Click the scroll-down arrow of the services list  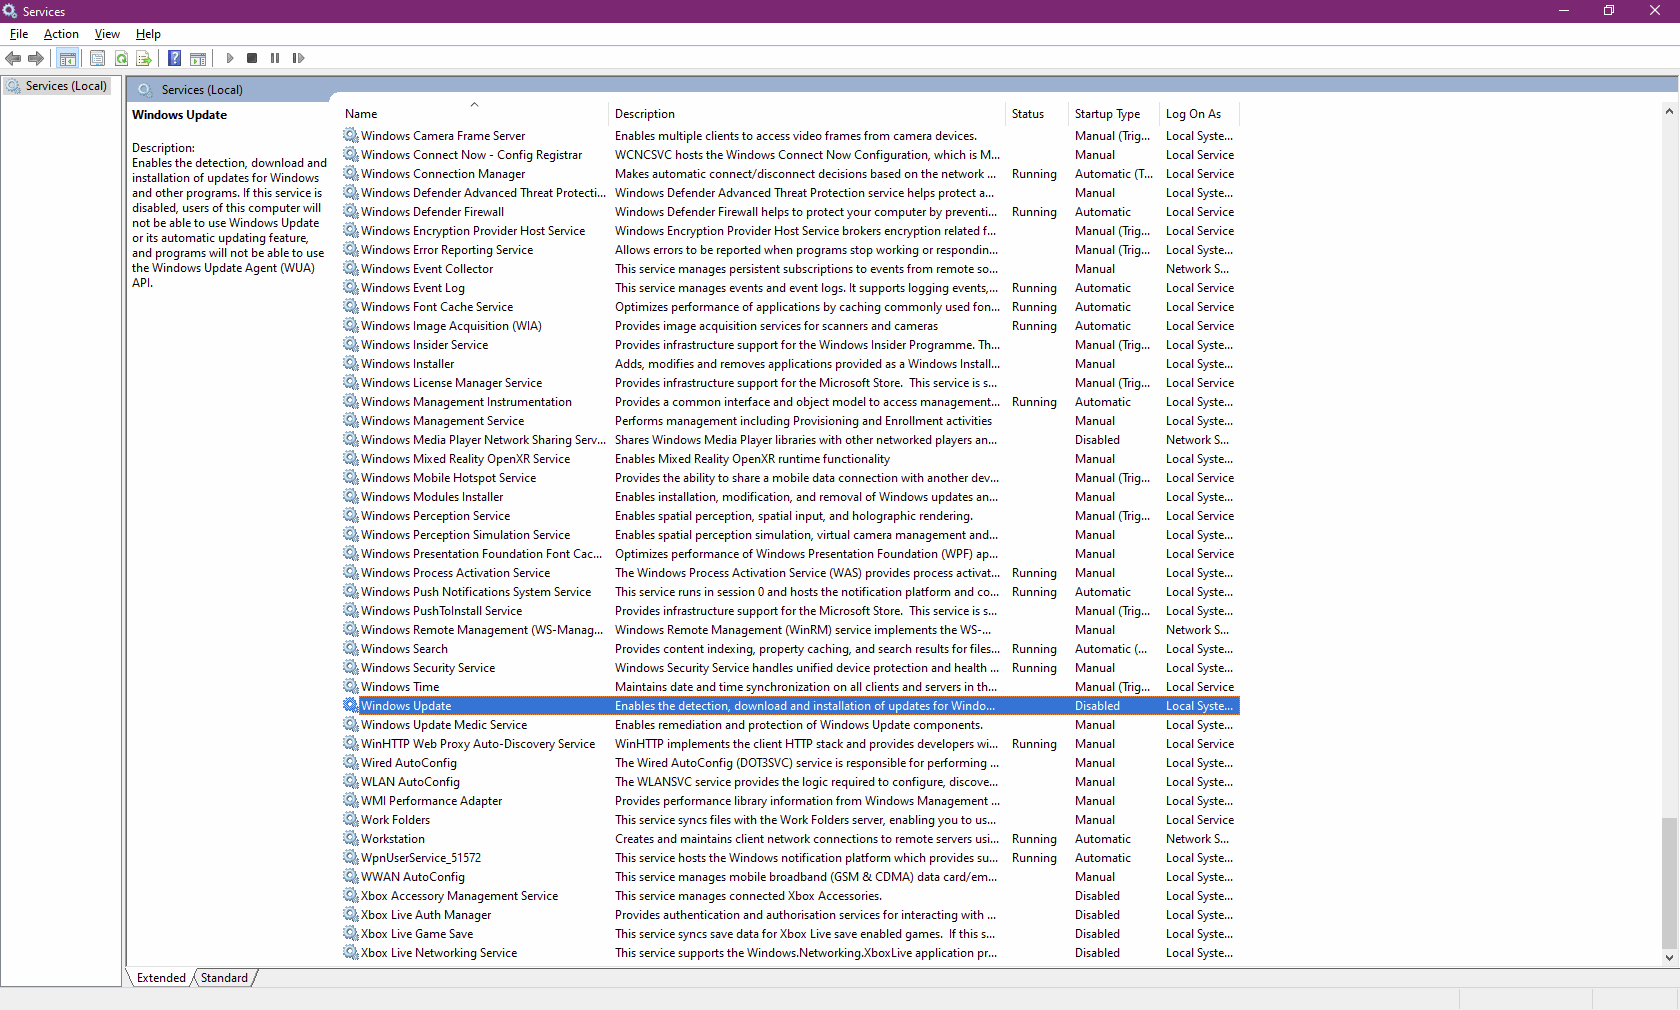(x=1669, y=957)
